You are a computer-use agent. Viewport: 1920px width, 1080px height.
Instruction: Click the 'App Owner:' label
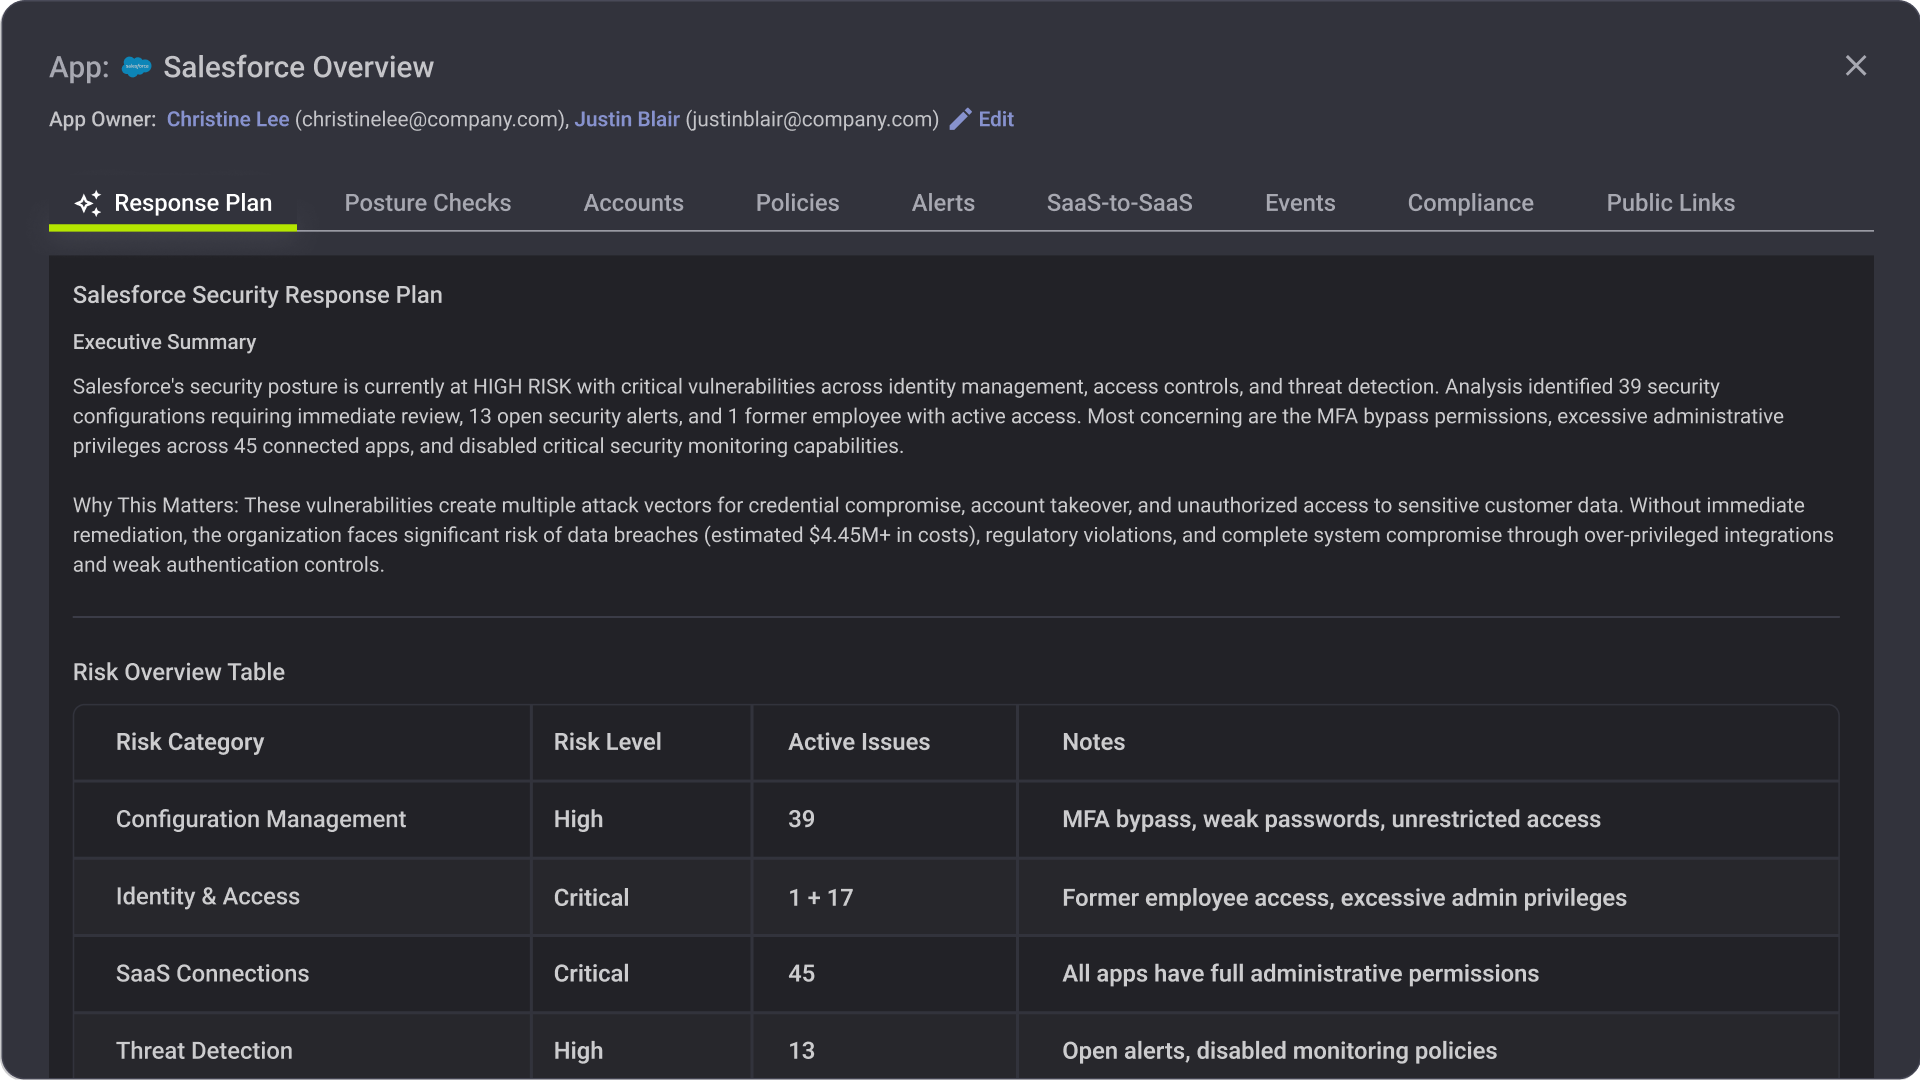pyautogui.click(x=103, y=119)
